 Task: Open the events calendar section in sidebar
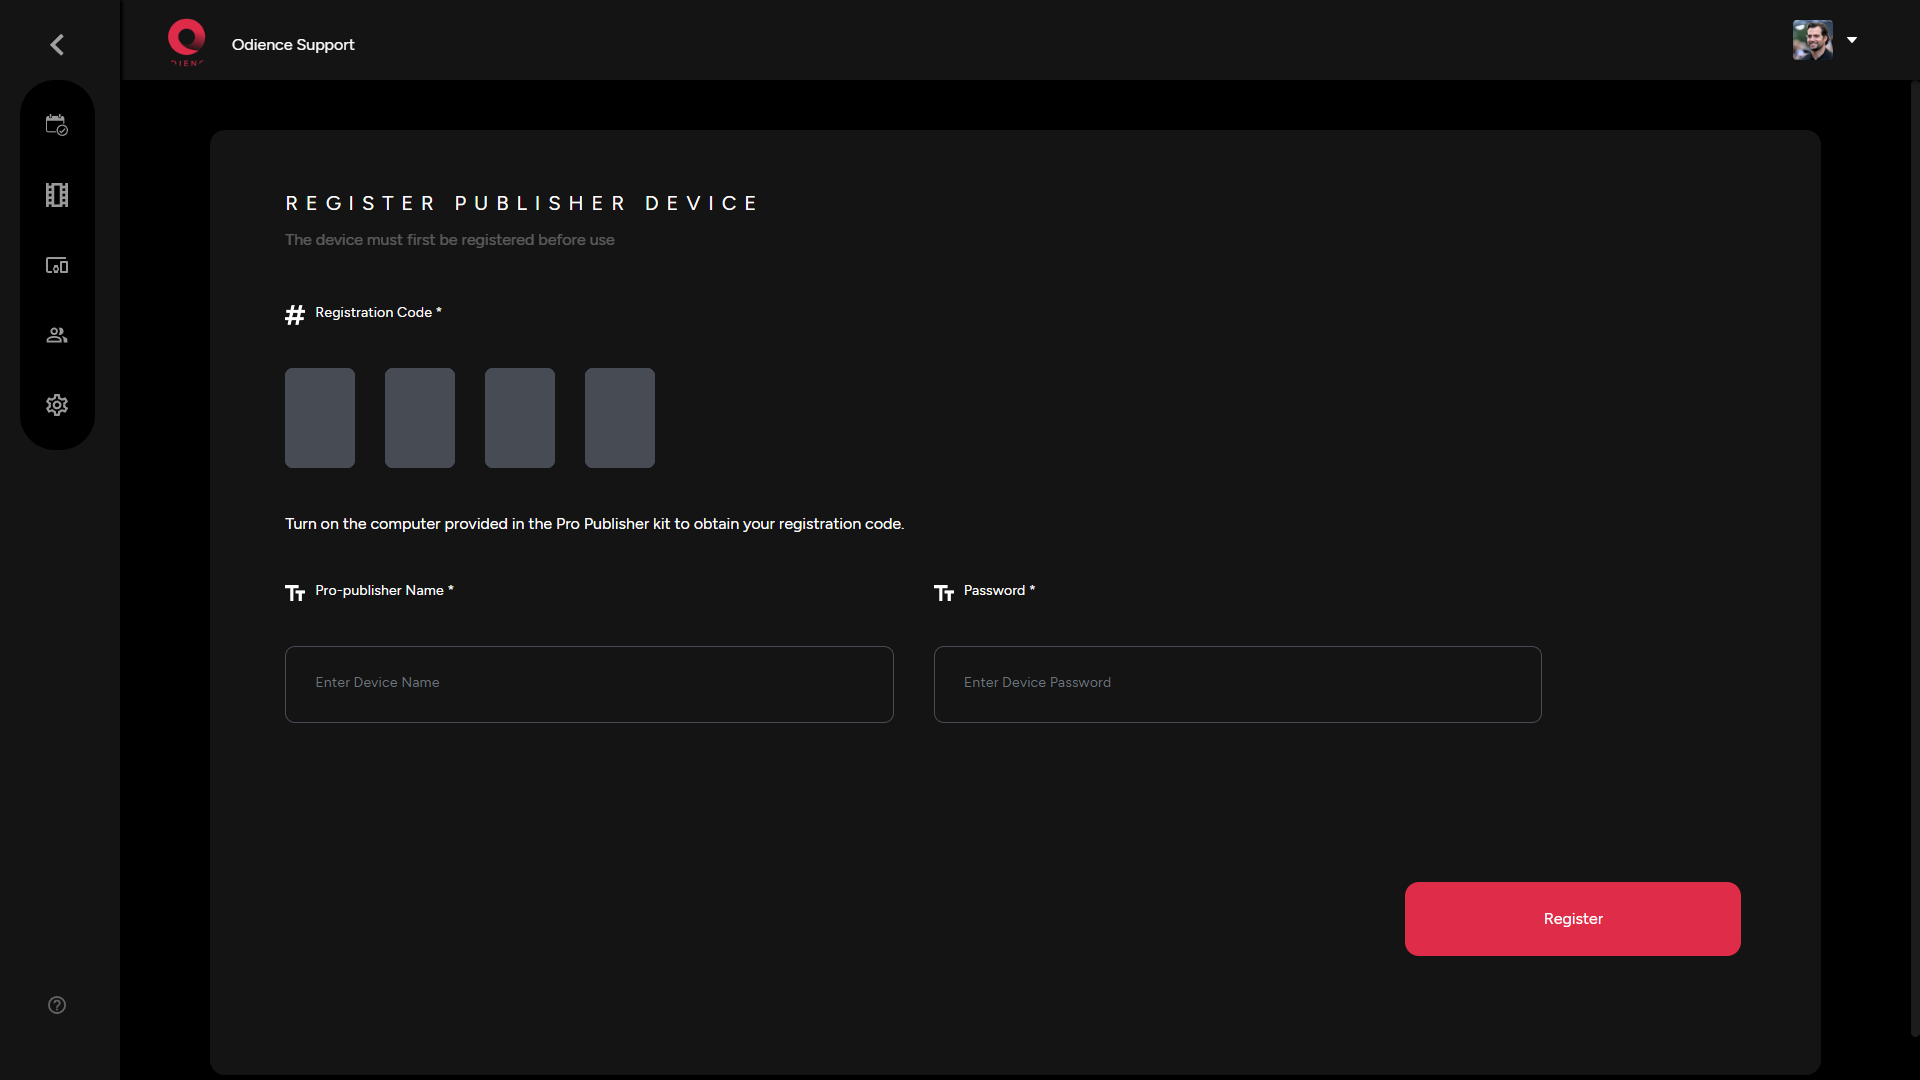[x=57, y=124]
